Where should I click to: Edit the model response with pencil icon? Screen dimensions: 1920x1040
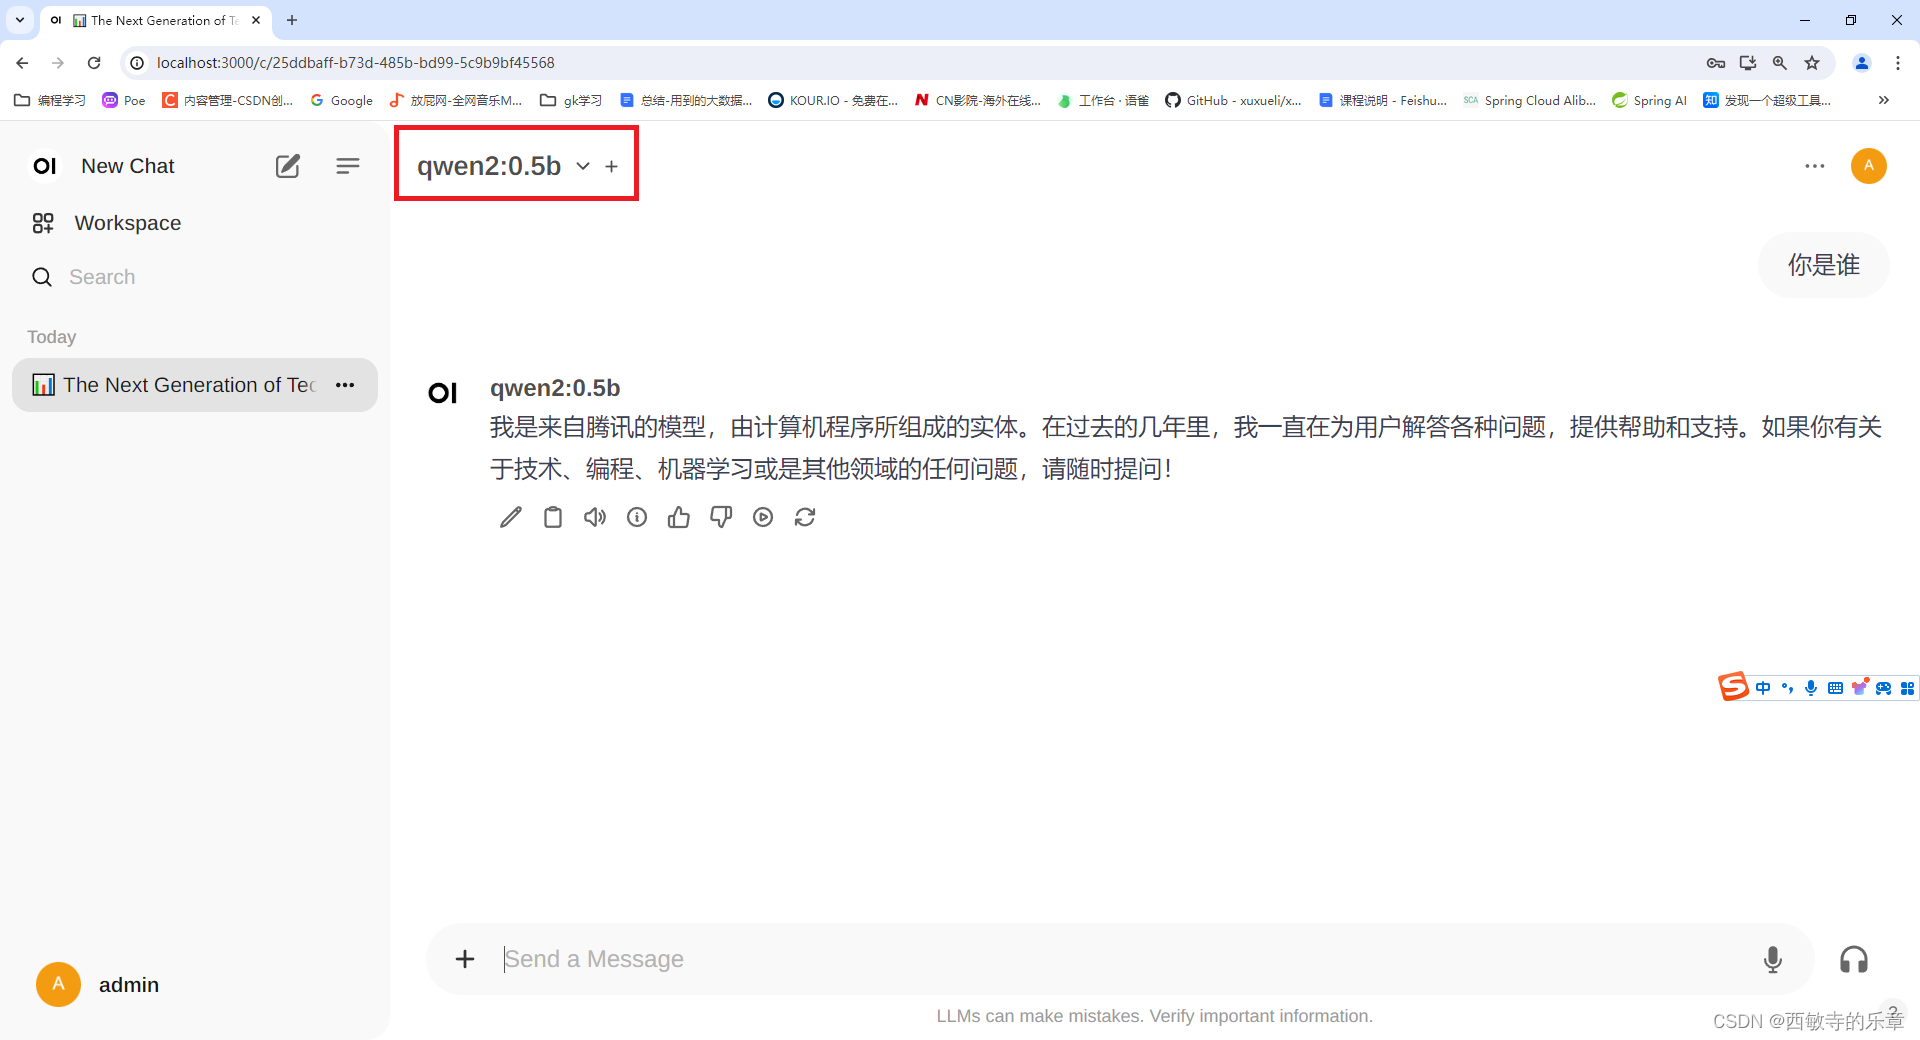click(510, 517)
